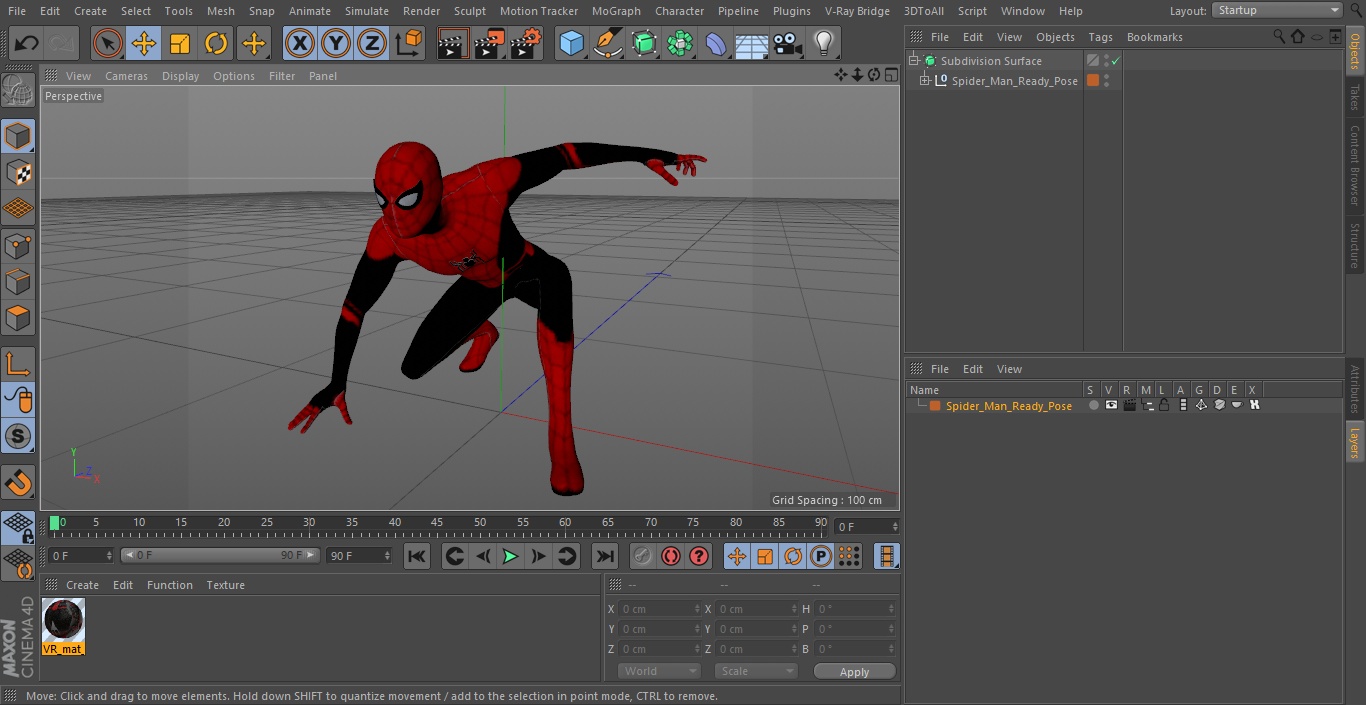Add a Cube primitive object

571,43
